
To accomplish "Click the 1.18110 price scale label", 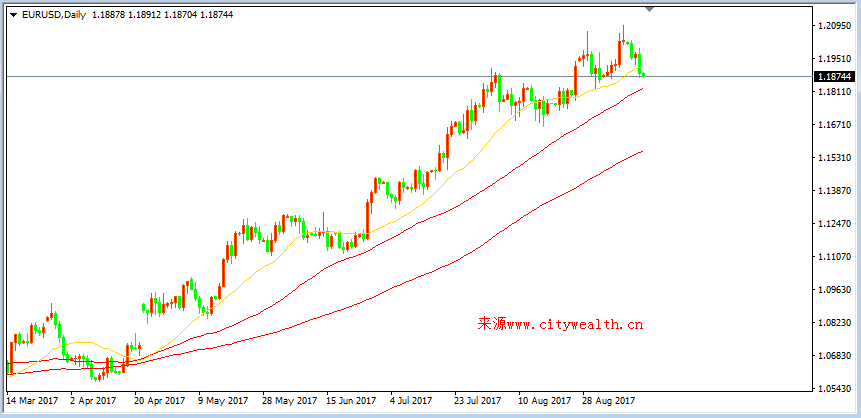I will pos(835,92).
